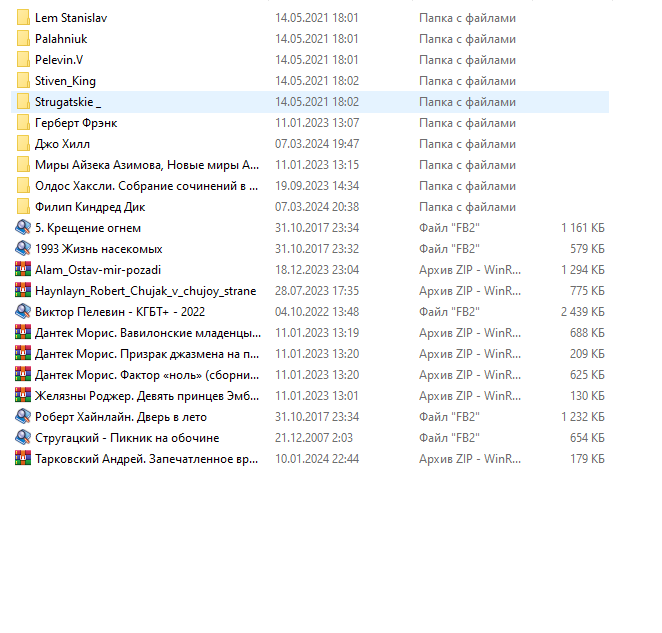Select the highlighted Strugatskie _ folder name

[x=68, y=102]
